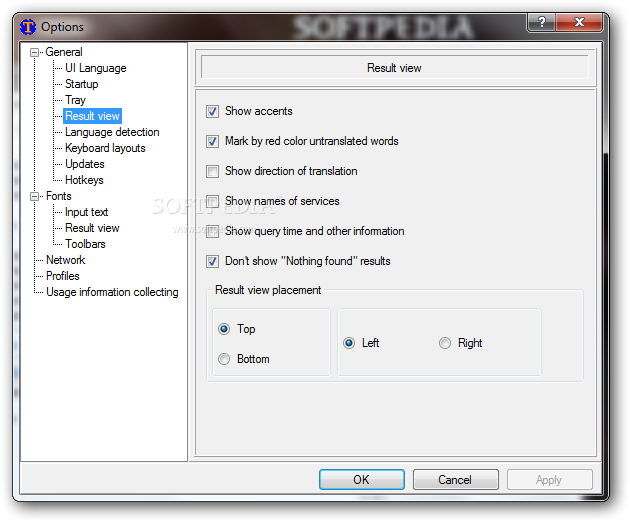Open the Tray settings page
The height and width of the screenshot is (522, 630).
tap(75, 100)
